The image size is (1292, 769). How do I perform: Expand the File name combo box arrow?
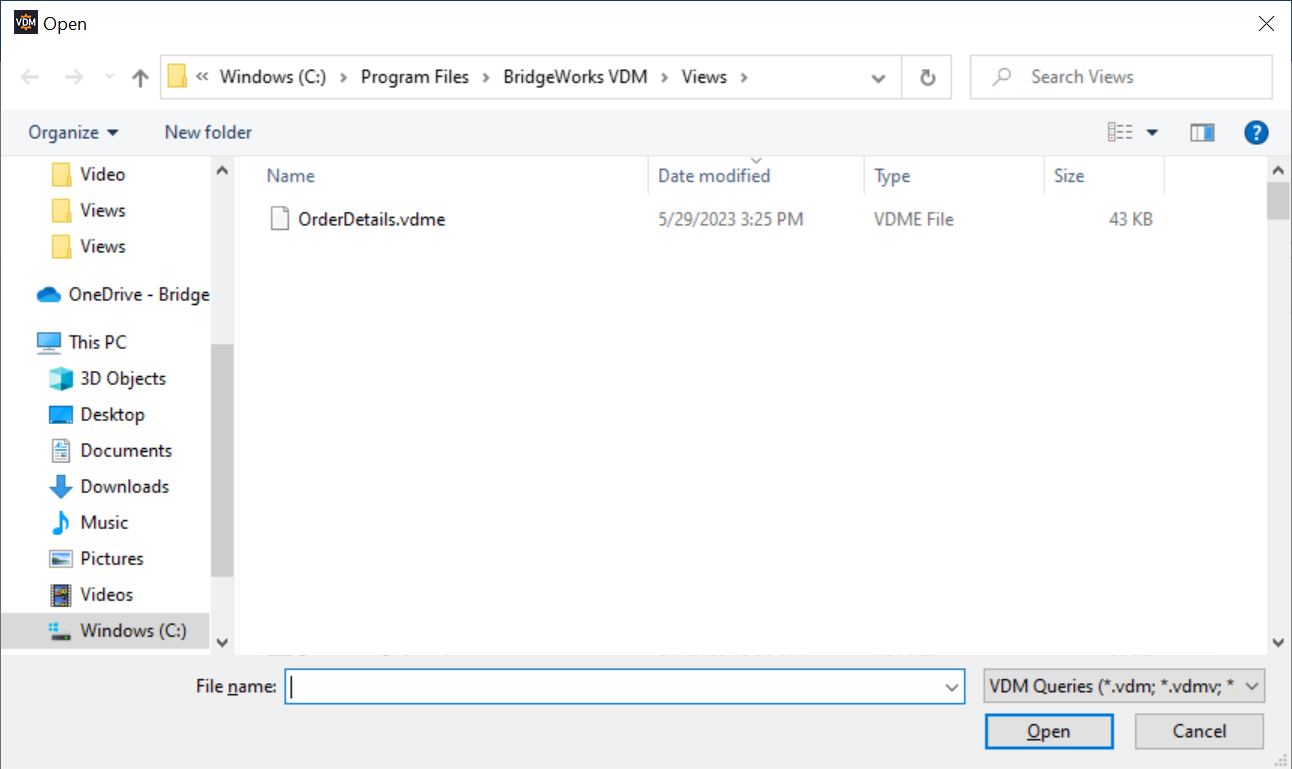(950, 686)
